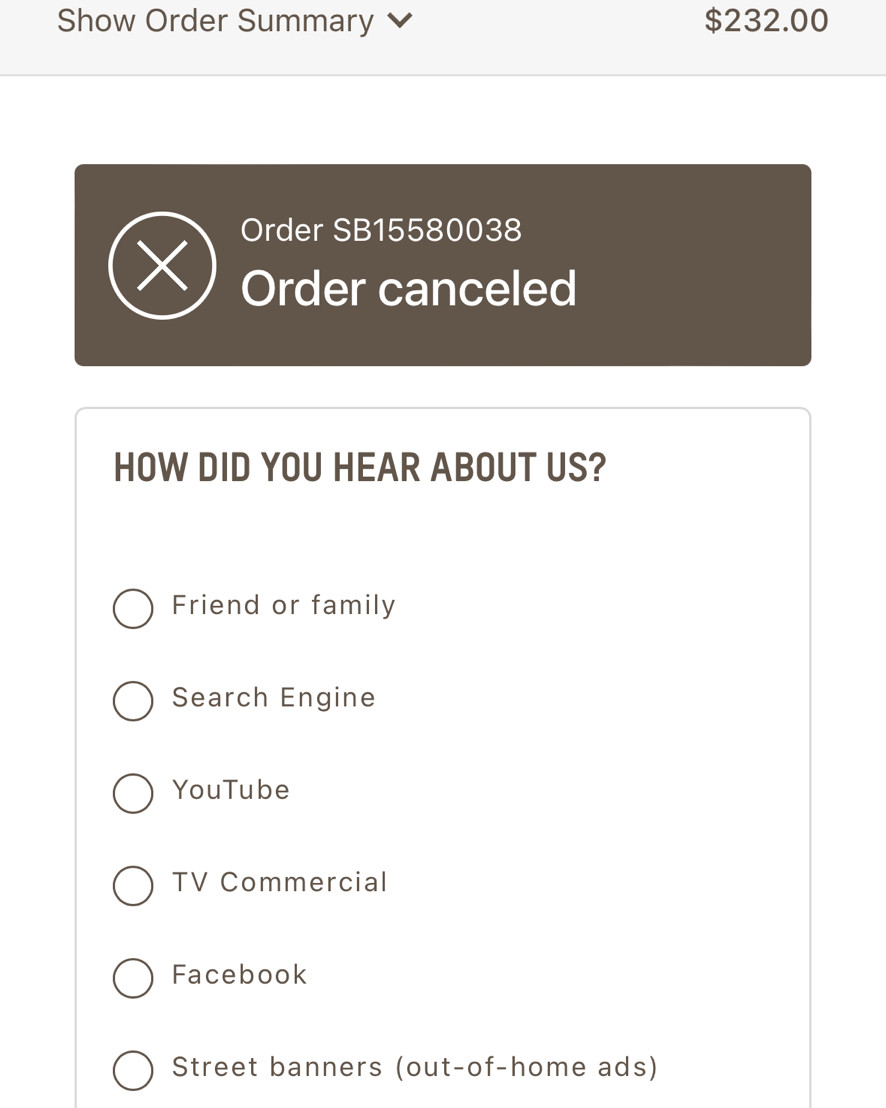Click the 'Street banners (out-of-home ads)' label
The height and width of the screenshot is (1108, 886).
[x=415, y=1067]
